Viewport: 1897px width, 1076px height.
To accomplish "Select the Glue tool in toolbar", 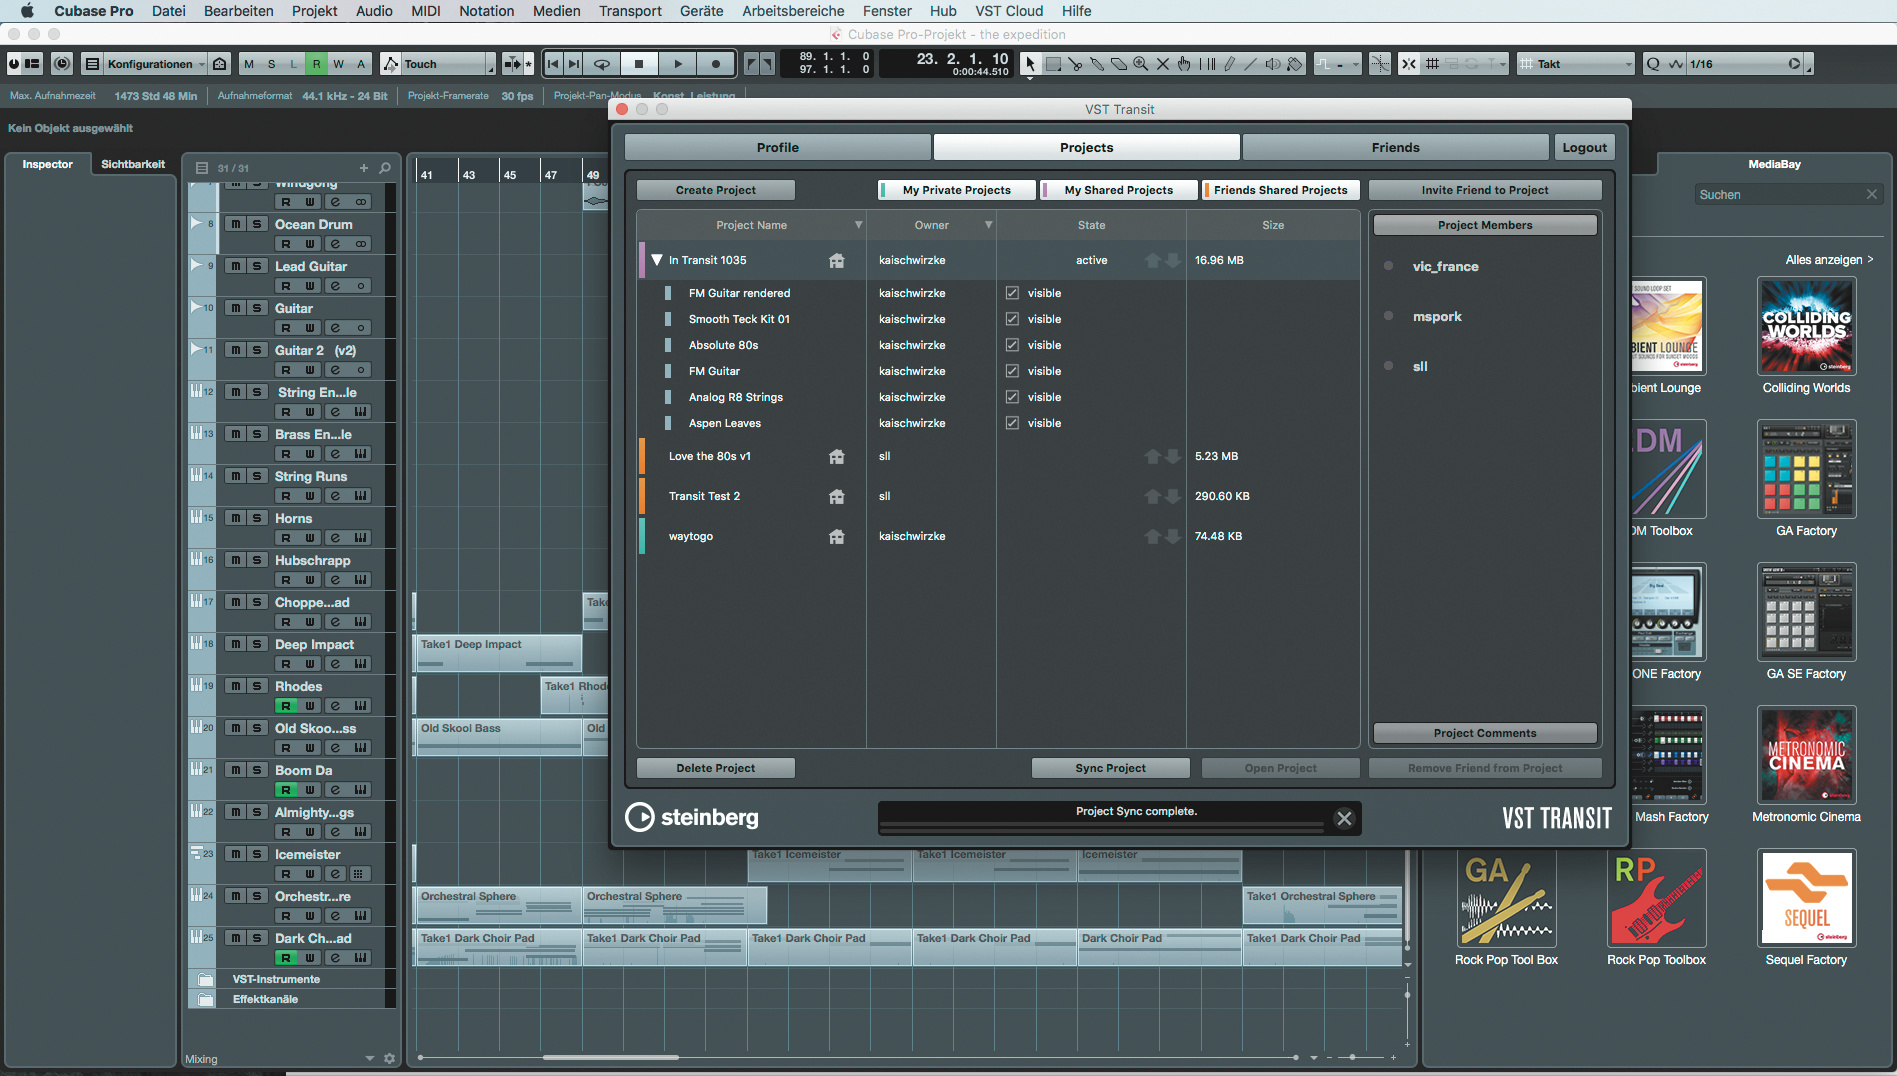I will point(1097,64).
